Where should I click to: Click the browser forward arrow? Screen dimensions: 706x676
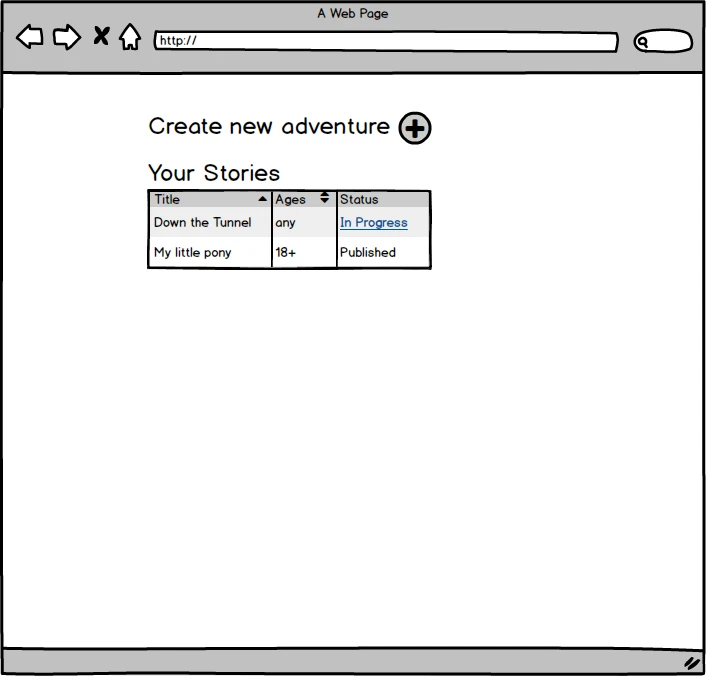pyautogui.click(x=67, y=37)
